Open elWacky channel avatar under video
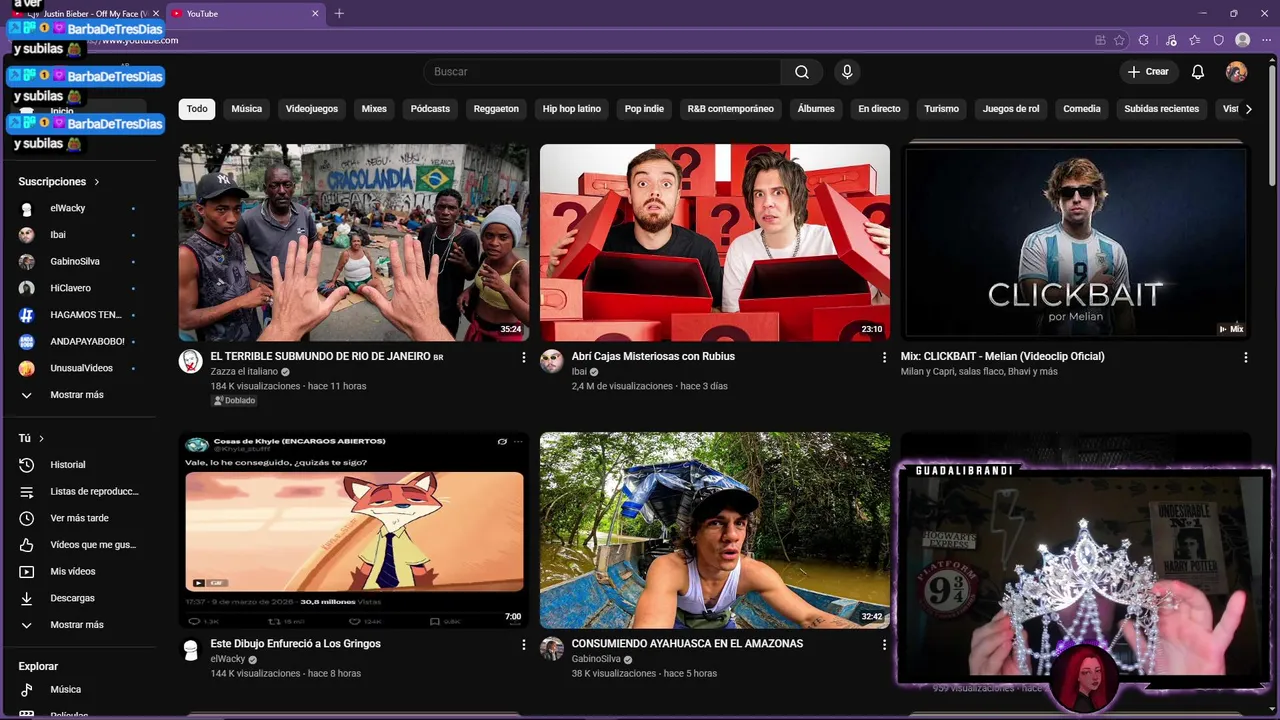1280x720 pixels. pos(190,649)
